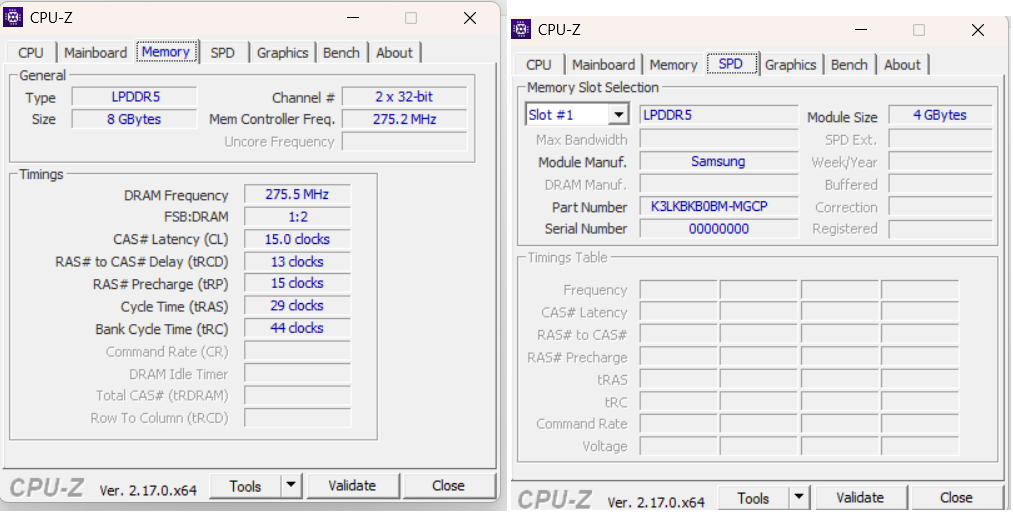
Task: Click the Part Number field K3LKBKB0BM-MGCP
Action: (x=709, y=207)
